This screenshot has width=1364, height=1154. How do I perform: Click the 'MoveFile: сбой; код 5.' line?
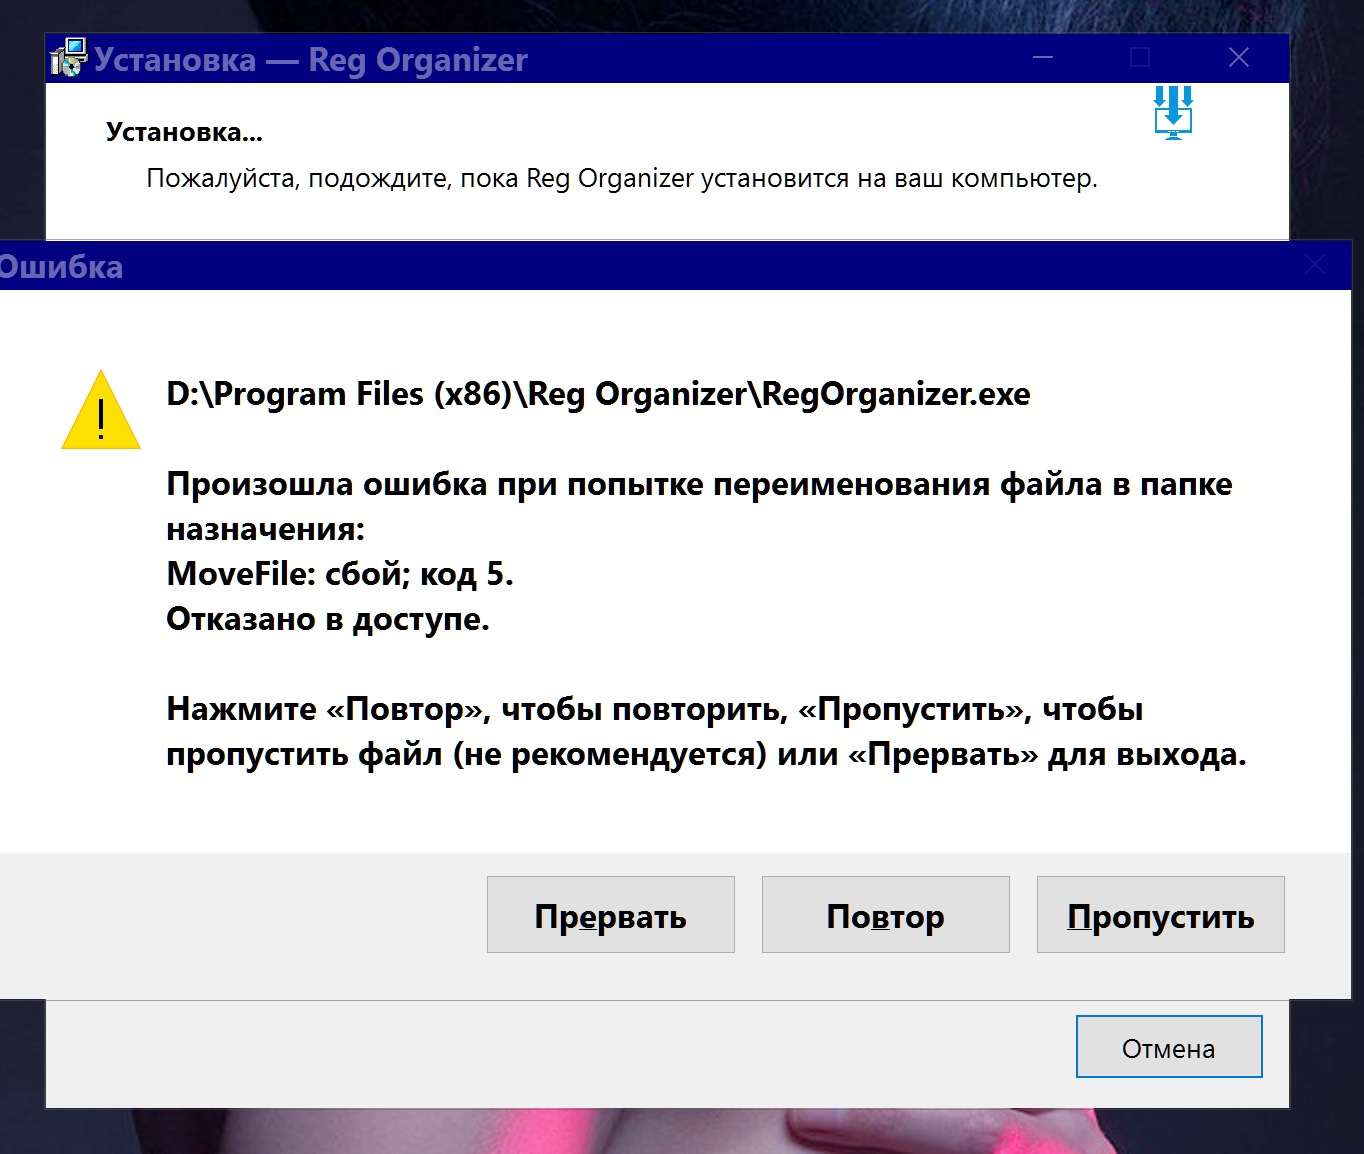coord(340,574)
